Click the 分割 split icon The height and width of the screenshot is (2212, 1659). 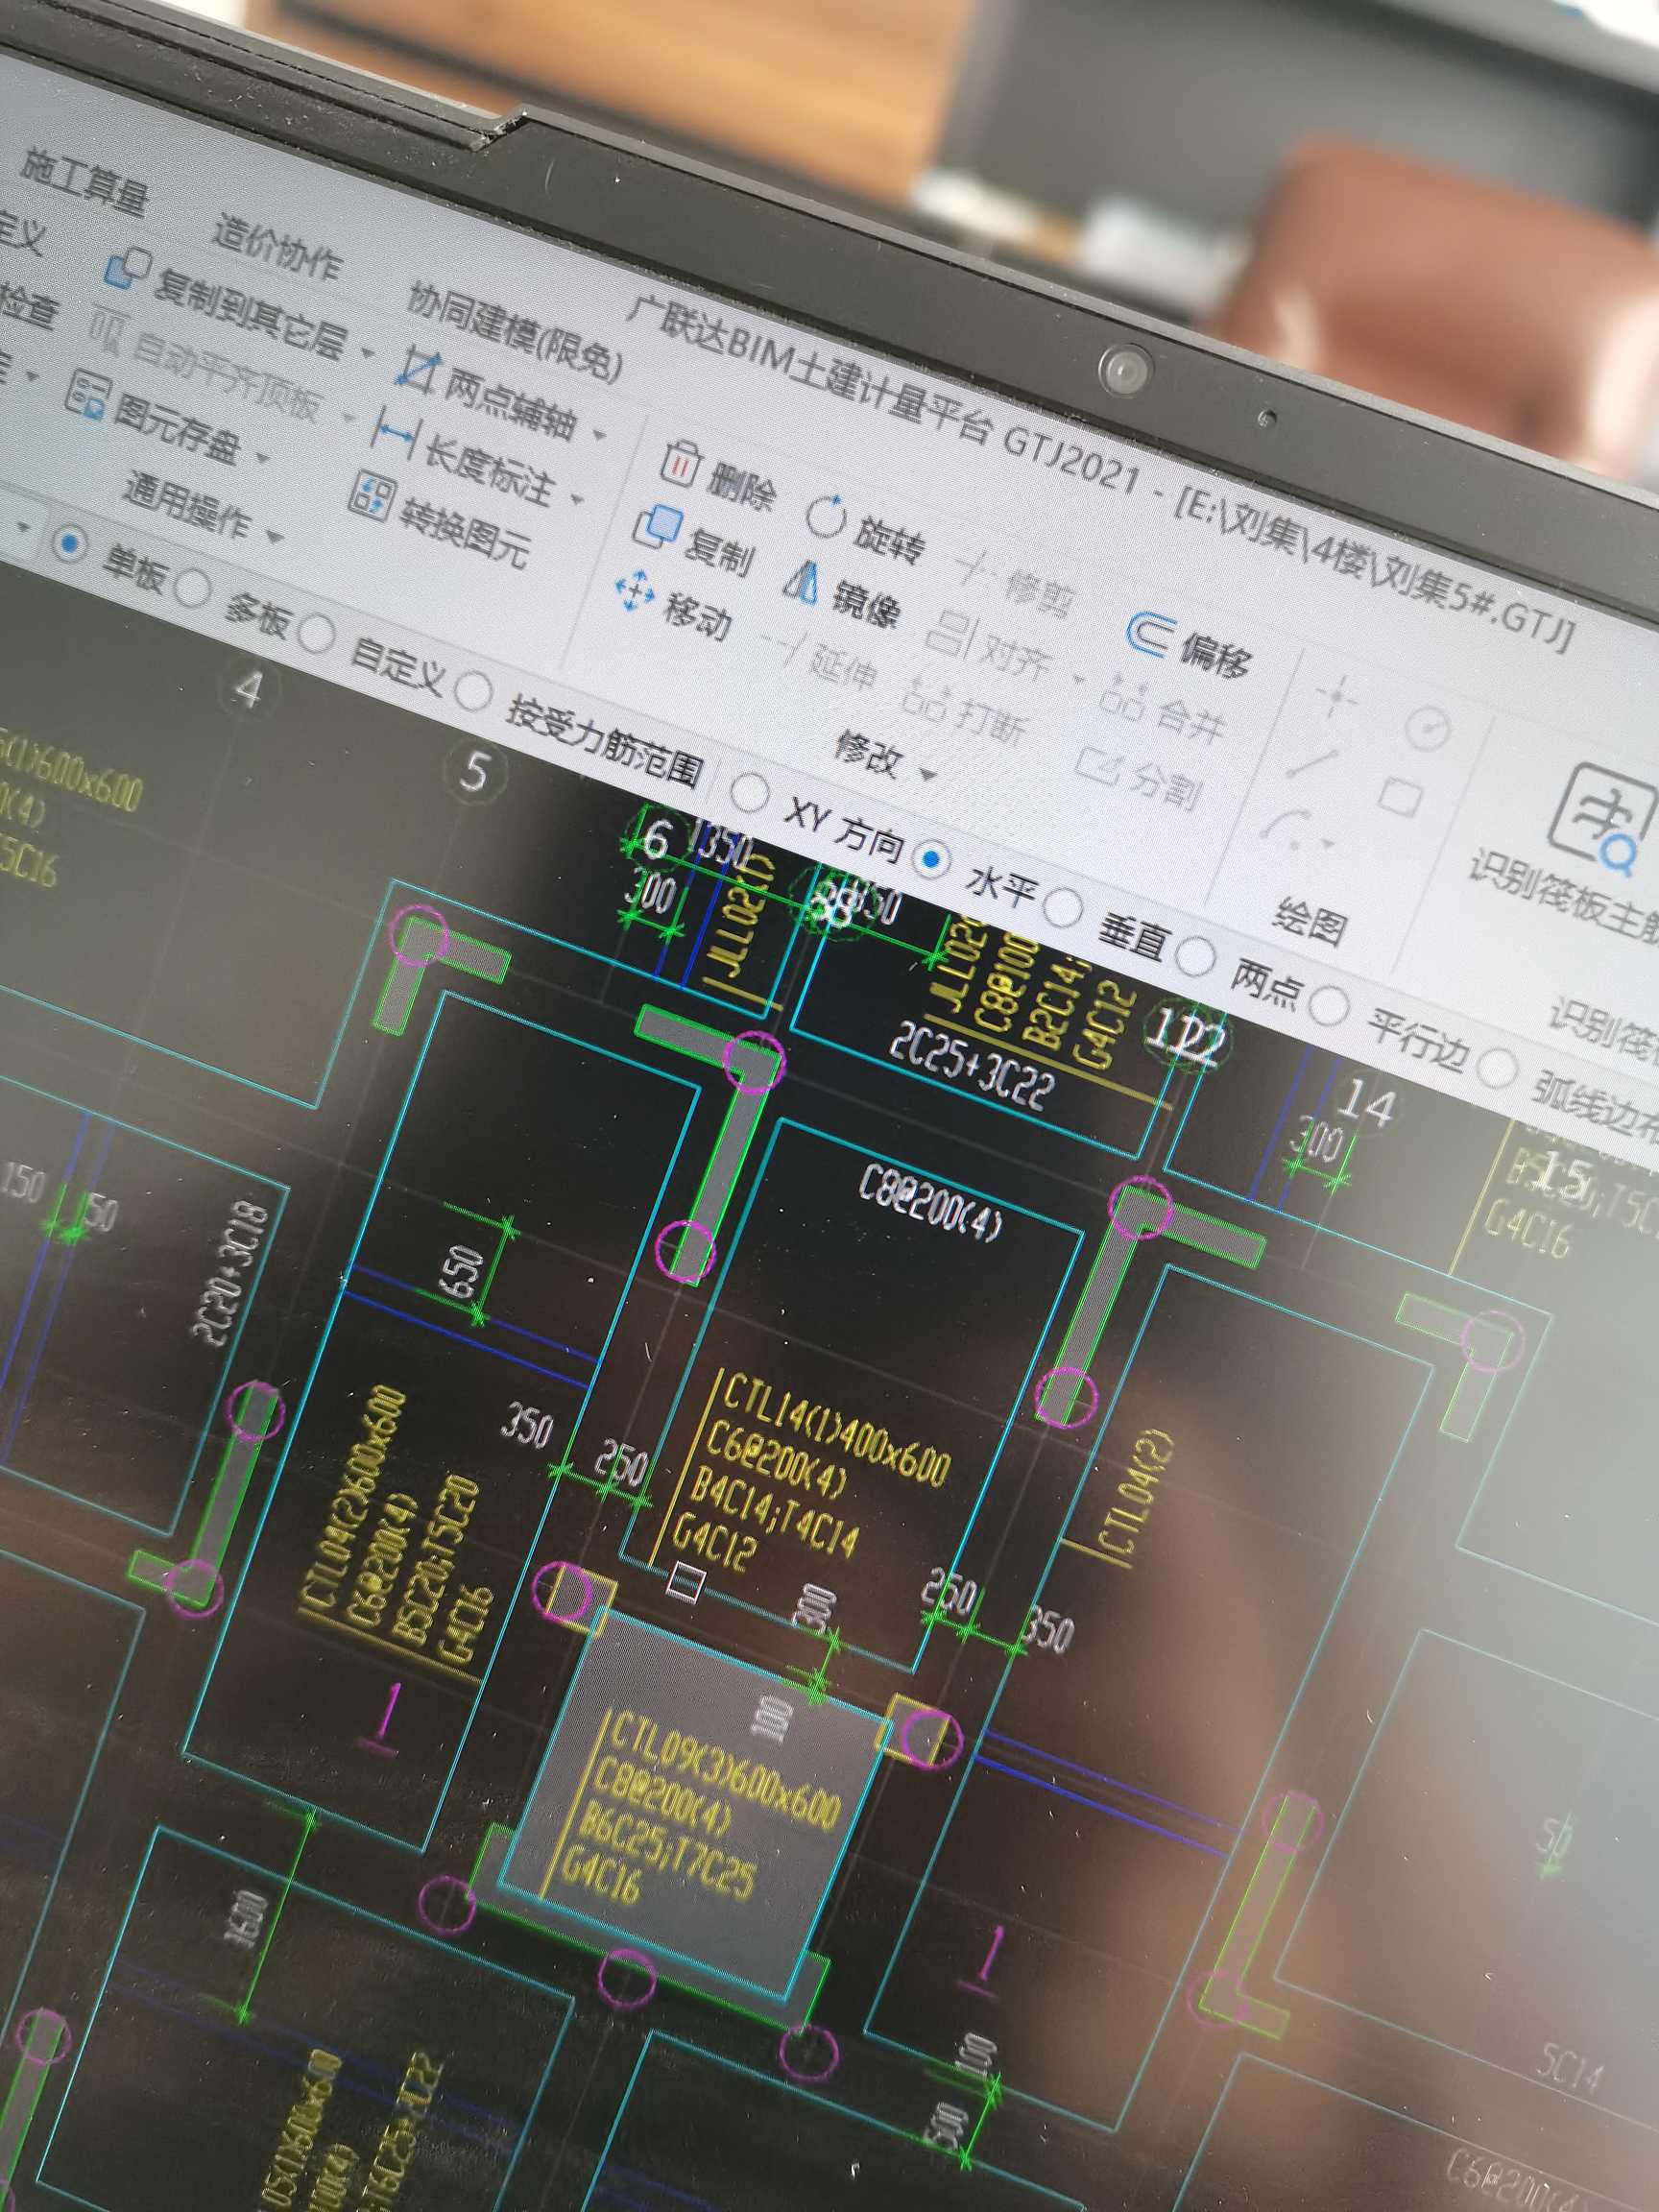(x=1099, y=765)
